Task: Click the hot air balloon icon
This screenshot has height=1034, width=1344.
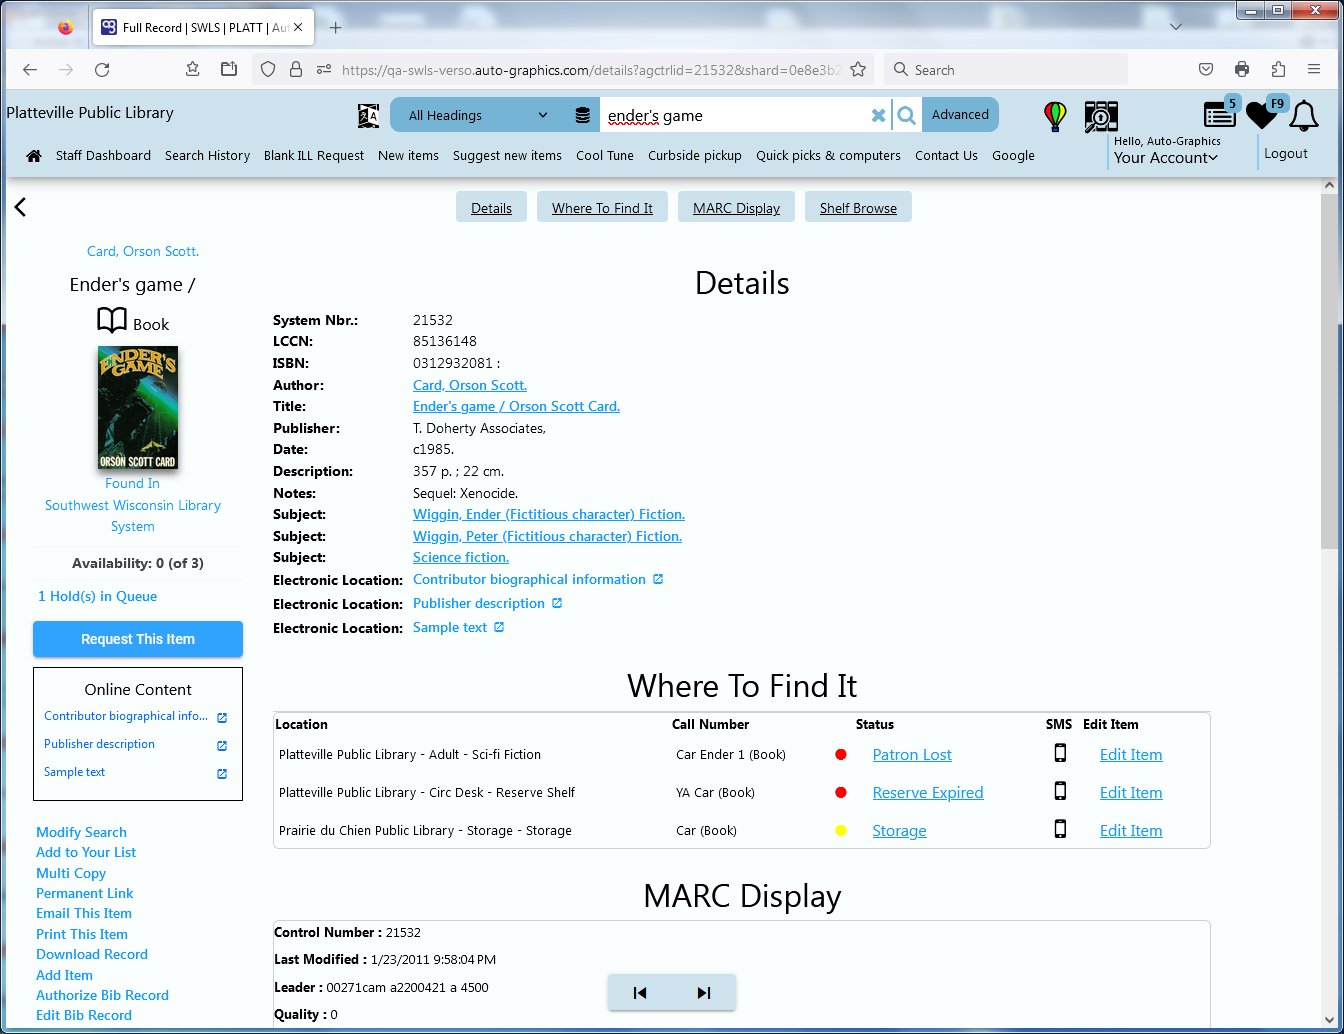Action: coord(1055,116)
